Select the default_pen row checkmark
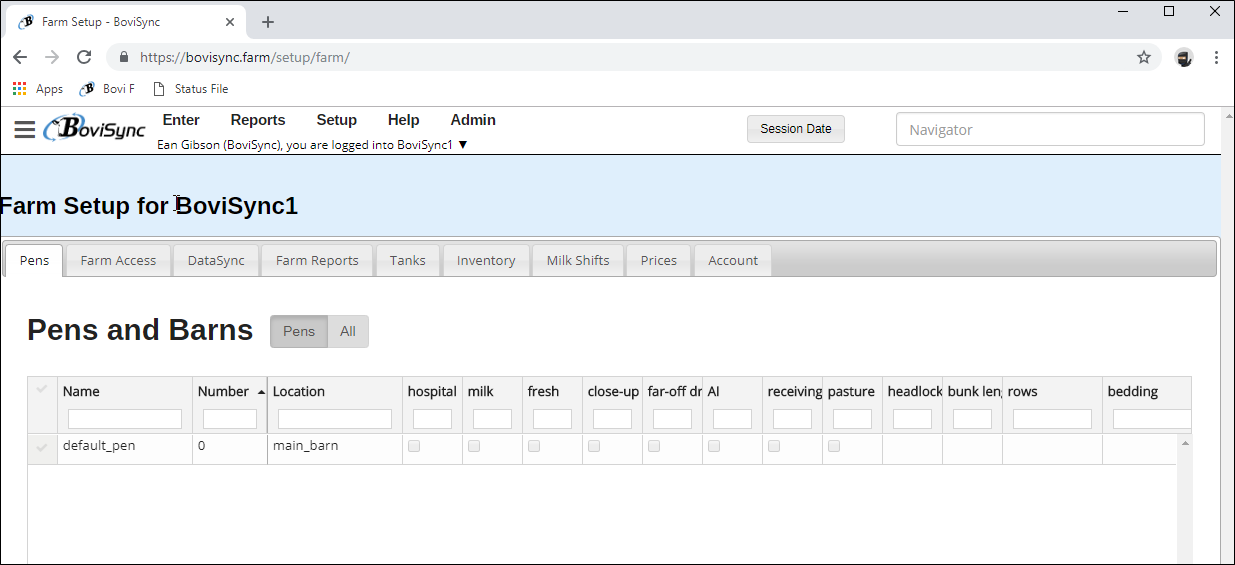Image resolution: width=1235 pixels, height=565 pixels. (x=42, y=448)
